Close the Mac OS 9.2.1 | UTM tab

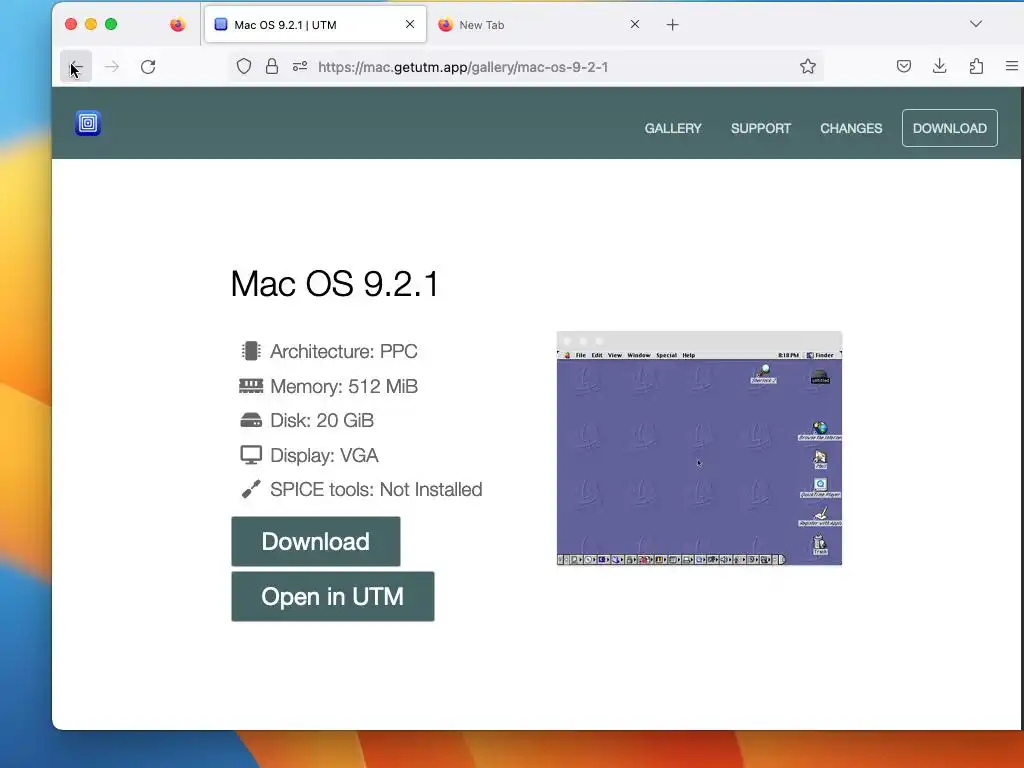coord(410,24)
